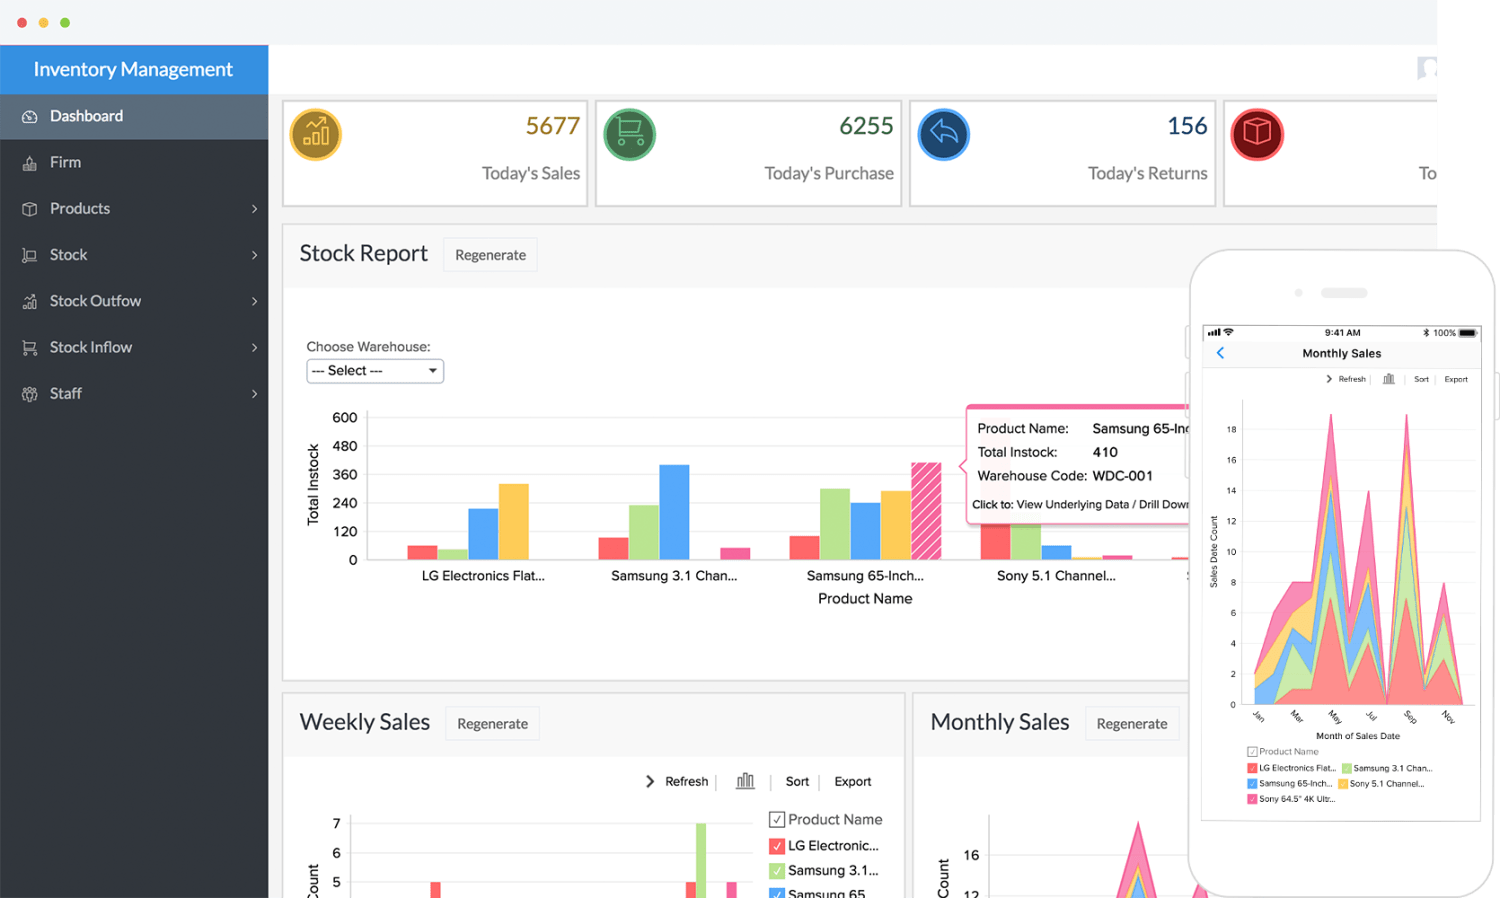Export the Weekly Sales chart

tap(851, 781)
